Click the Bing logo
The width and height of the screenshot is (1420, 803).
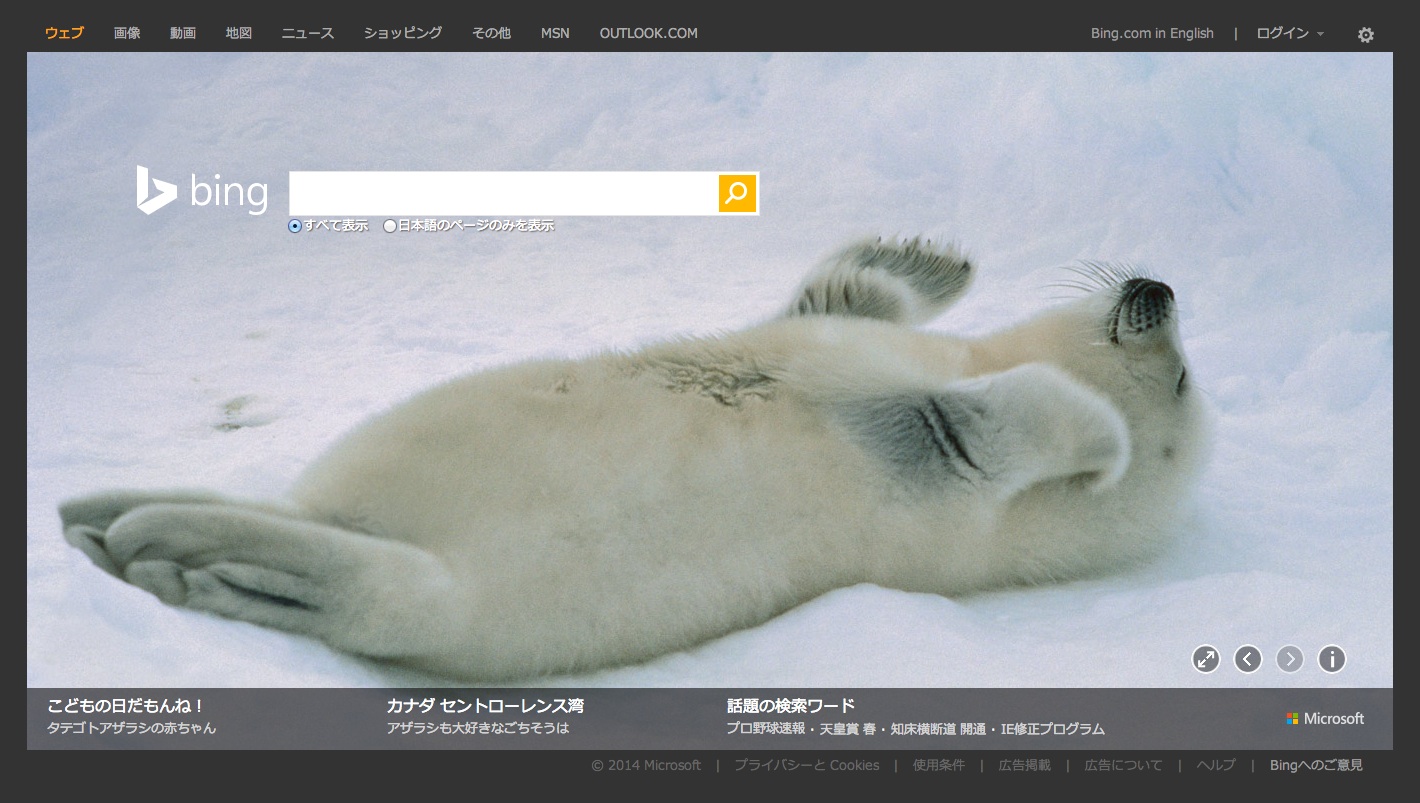pos(203,191)
